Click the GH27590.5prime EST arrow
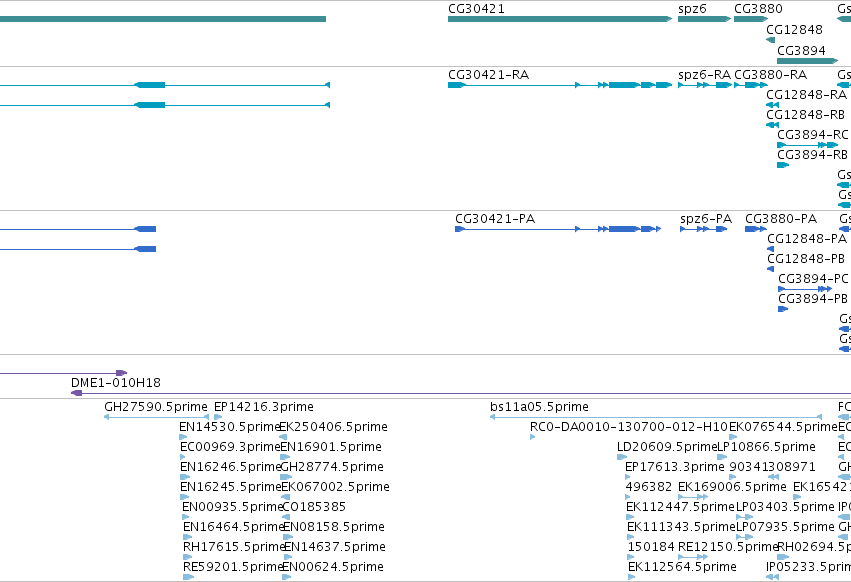The width and height of the screenshot is (851, 582). tap(156, 417)
